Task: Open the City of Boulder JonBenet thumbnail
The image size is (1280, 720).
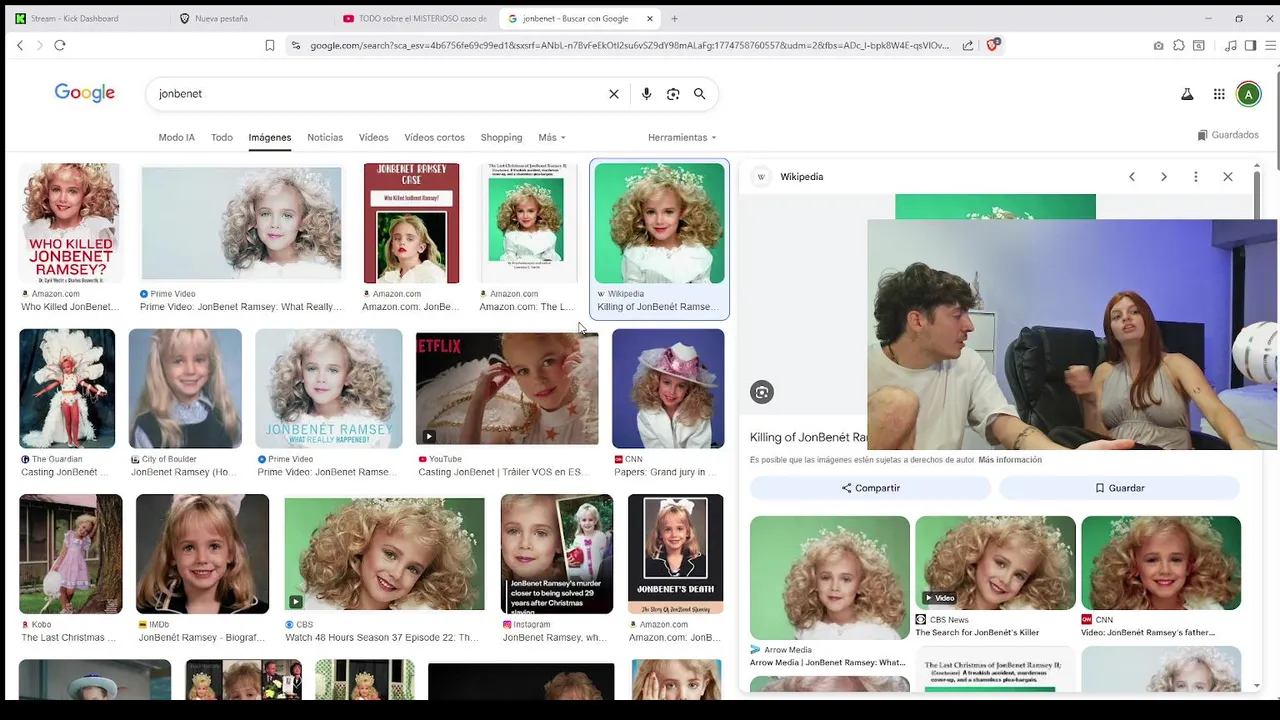Action: point(185,388)
